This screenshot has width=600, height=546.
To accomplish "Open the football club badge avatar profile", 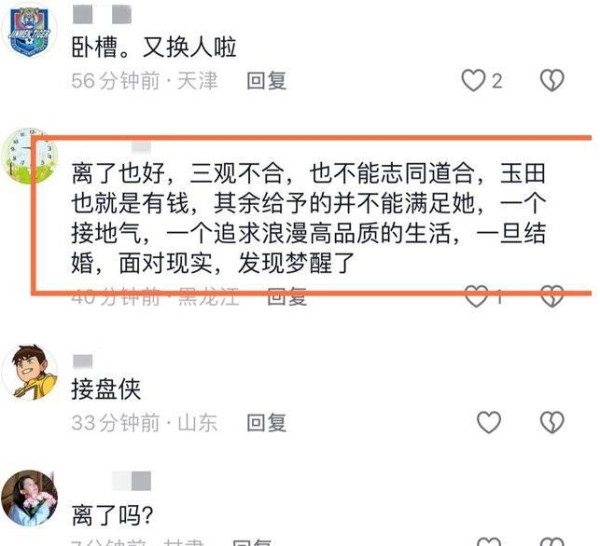I will [x=30, y=31].
